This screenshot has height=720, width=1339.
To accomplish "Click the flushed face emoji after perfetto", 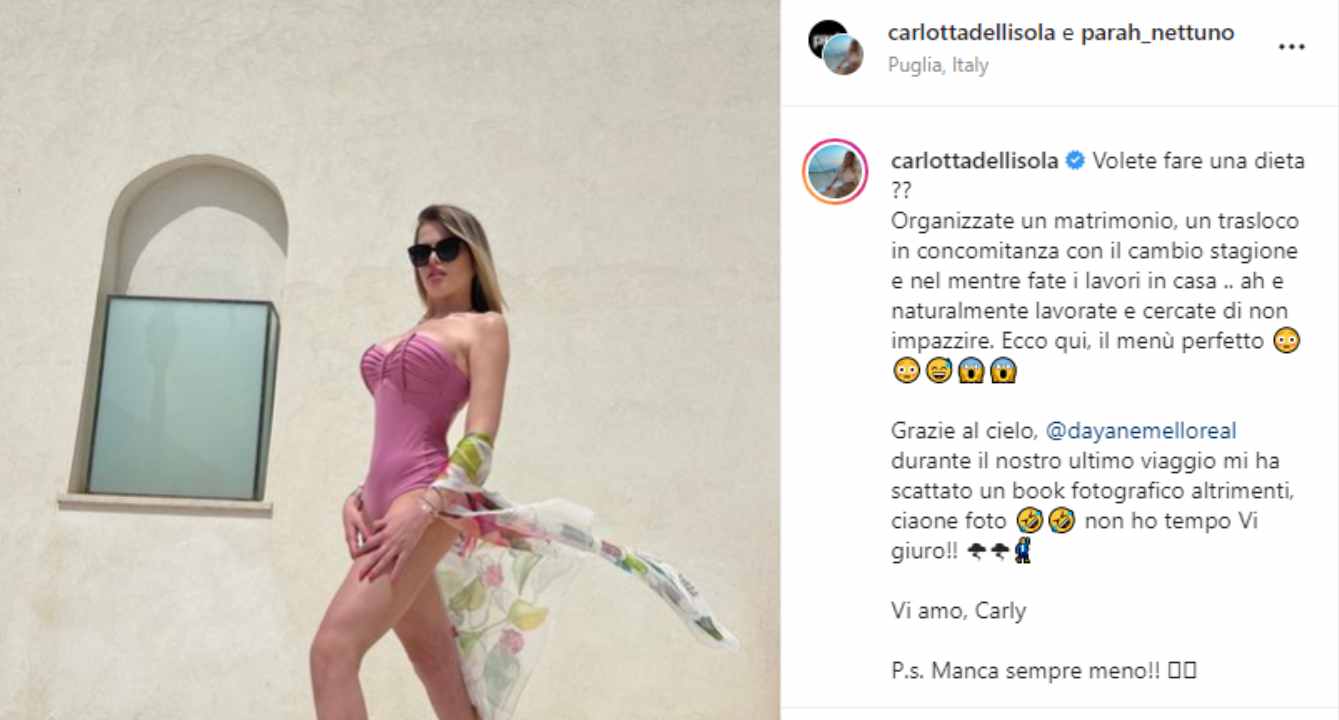I will point(1287,341).
